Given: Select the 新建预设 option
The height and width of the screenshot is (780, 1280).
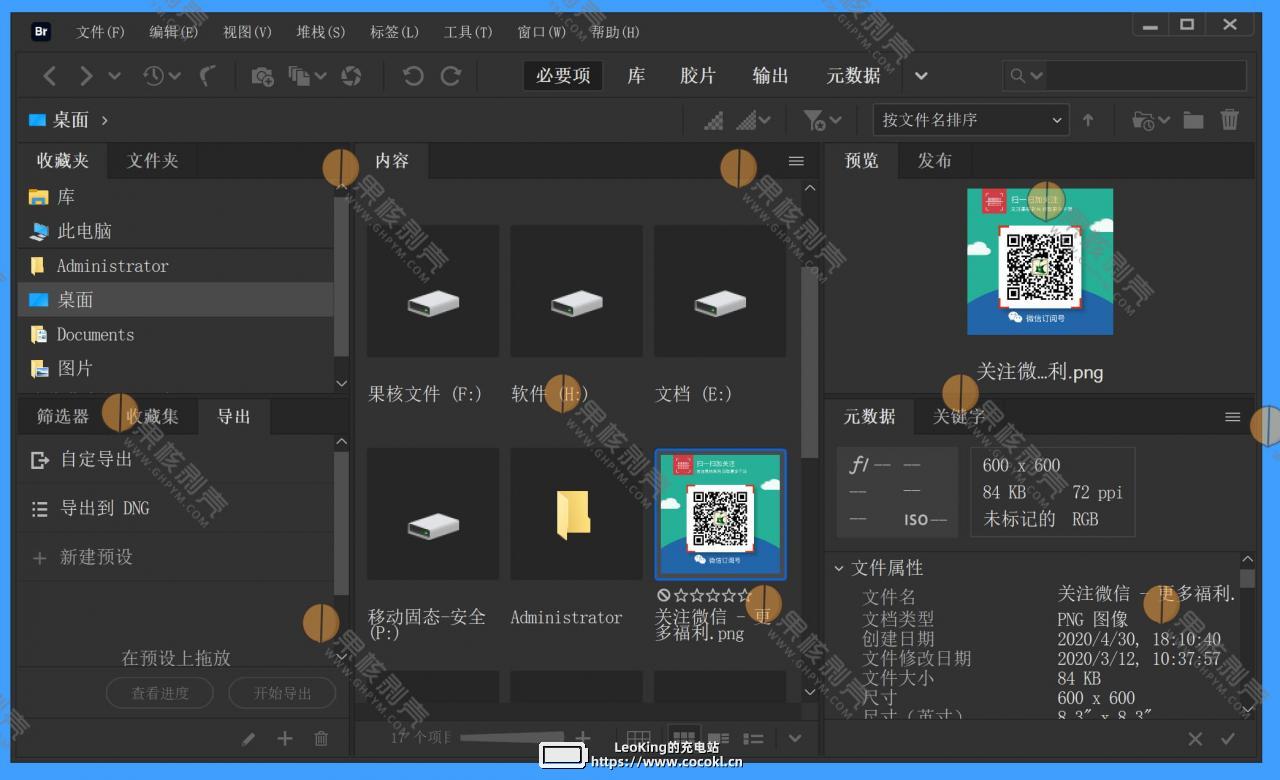Looking at the screenshot, I should (x=96, y=557).
